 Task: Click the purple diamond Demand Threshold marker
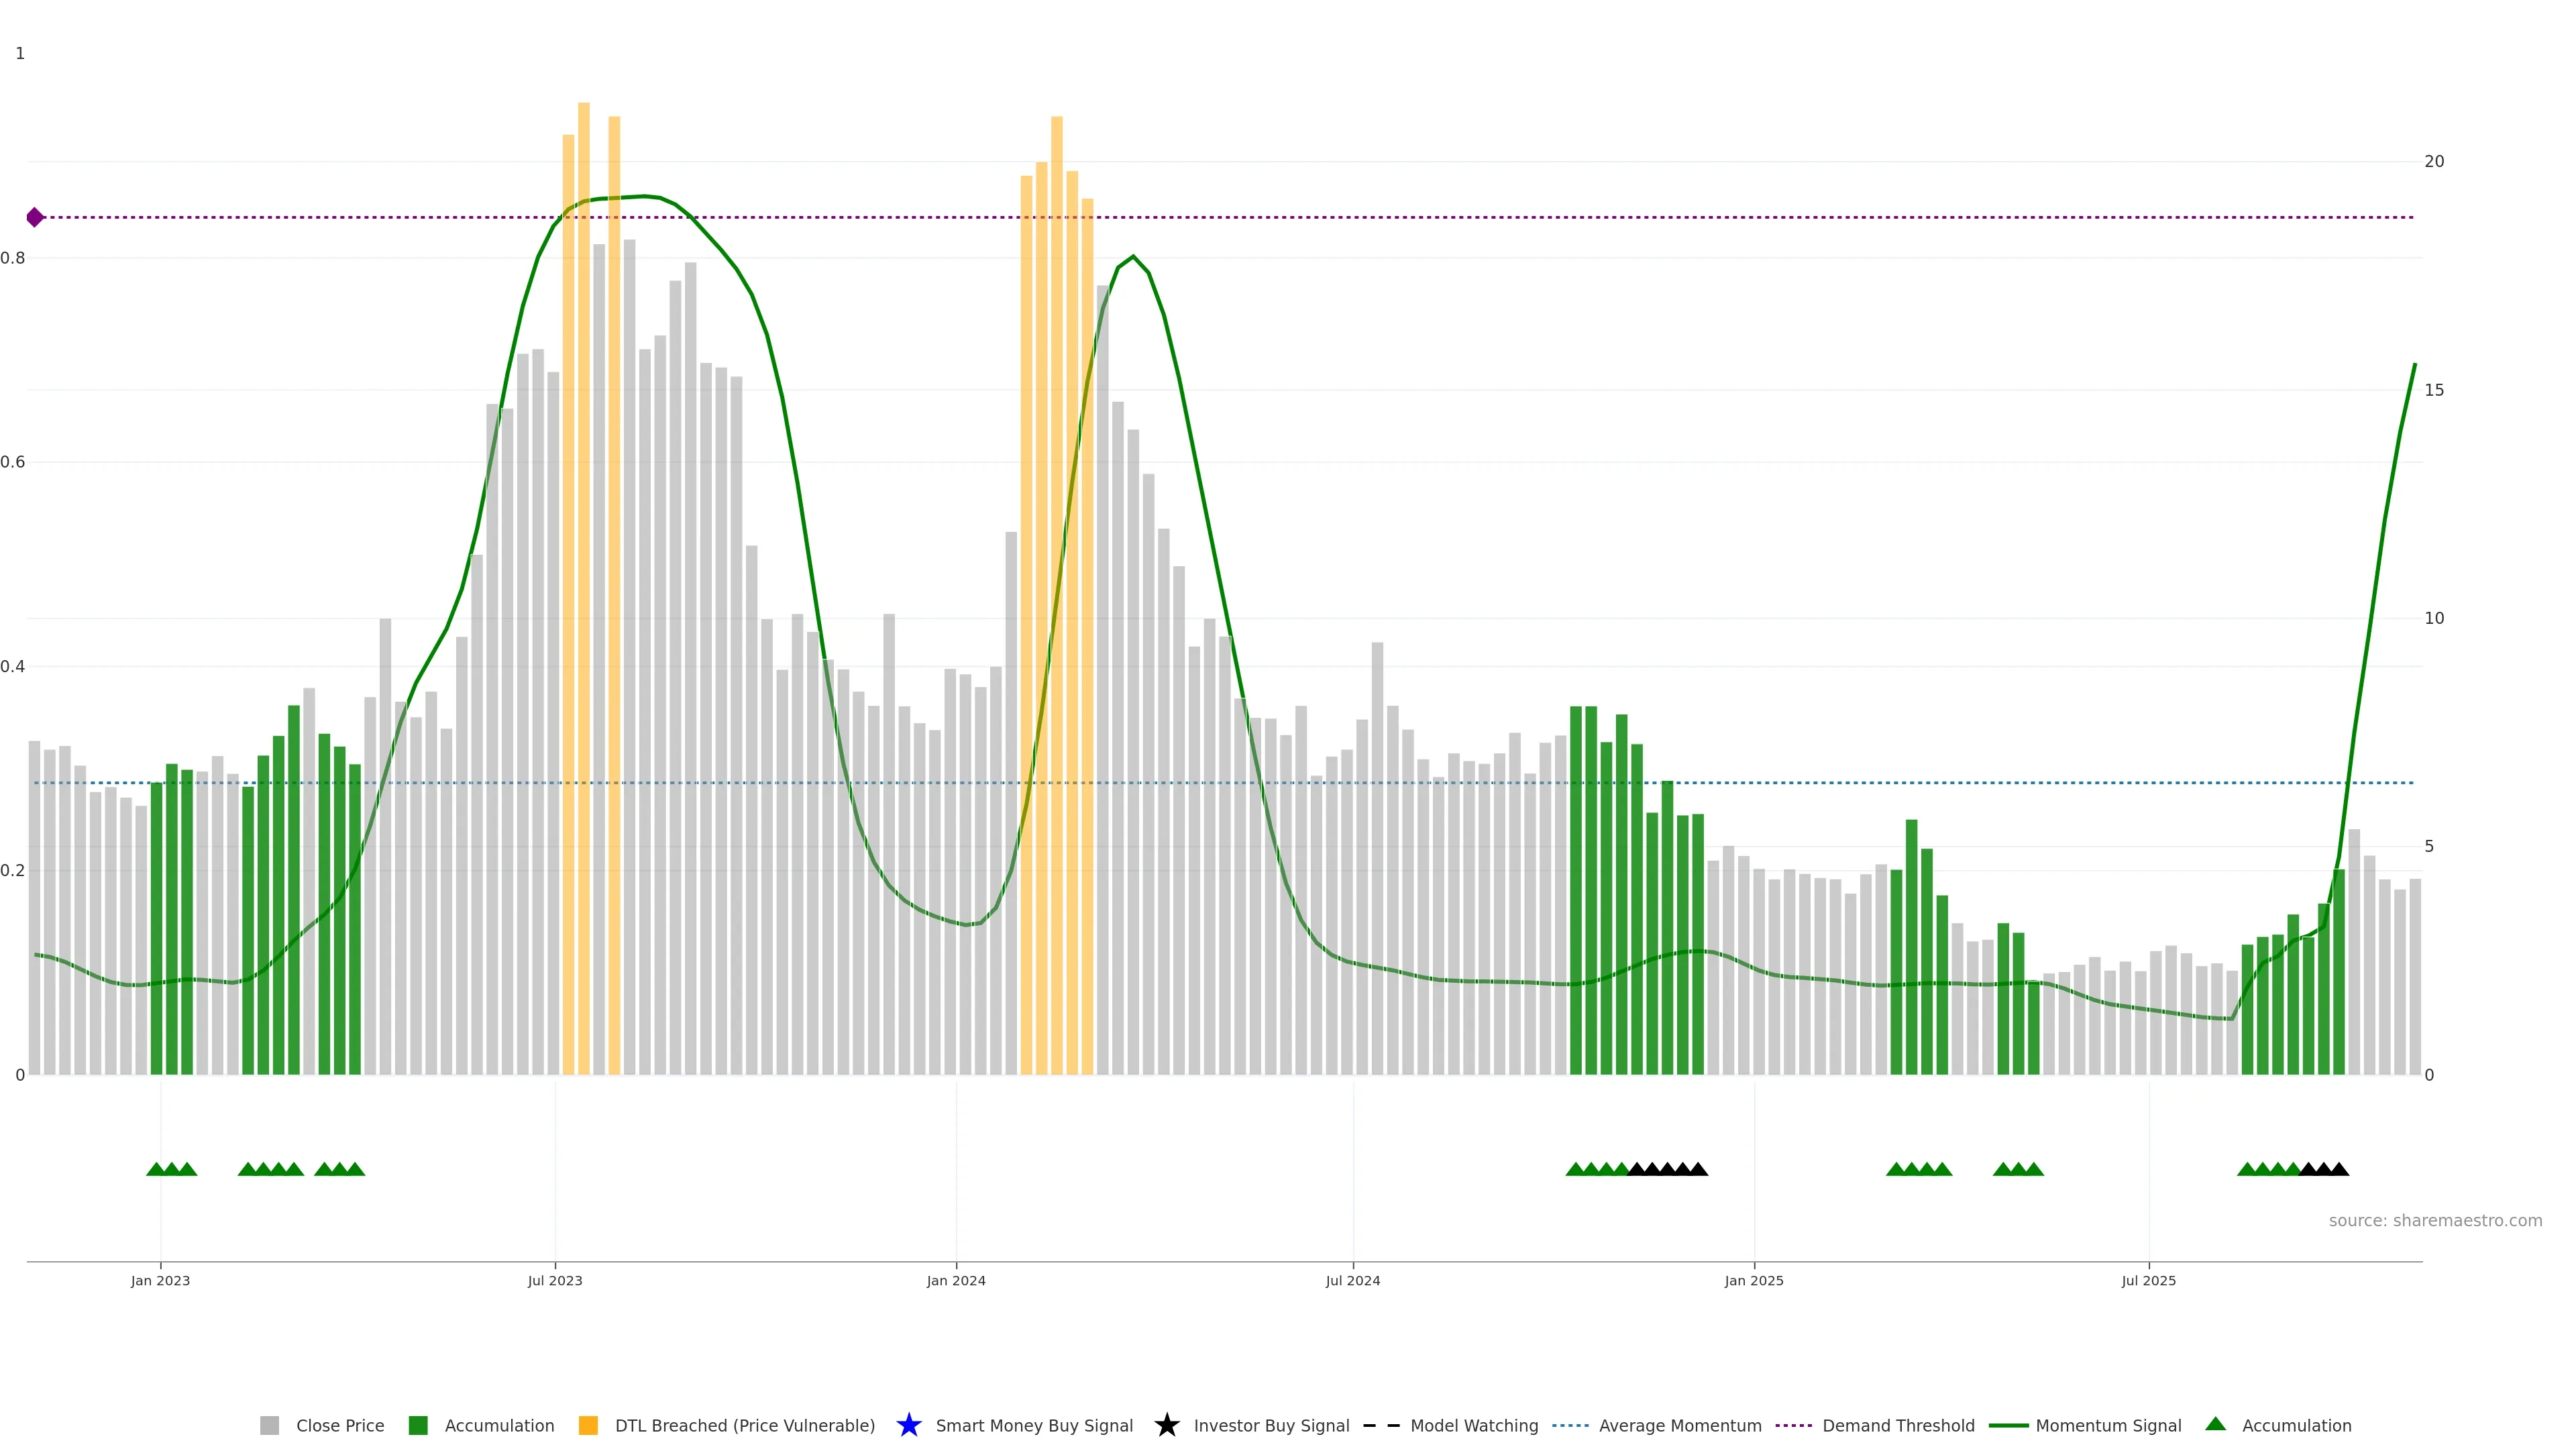click(x=35, y=217)
